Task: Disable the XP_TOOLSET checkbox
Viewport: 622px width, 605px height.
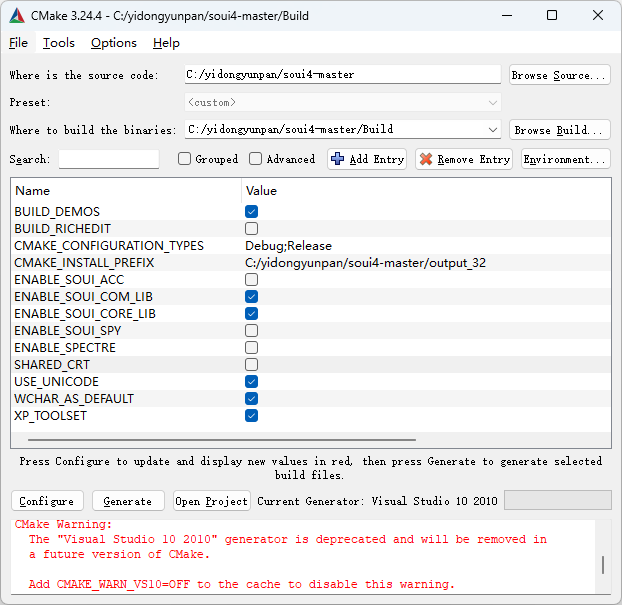Action: 252,416
